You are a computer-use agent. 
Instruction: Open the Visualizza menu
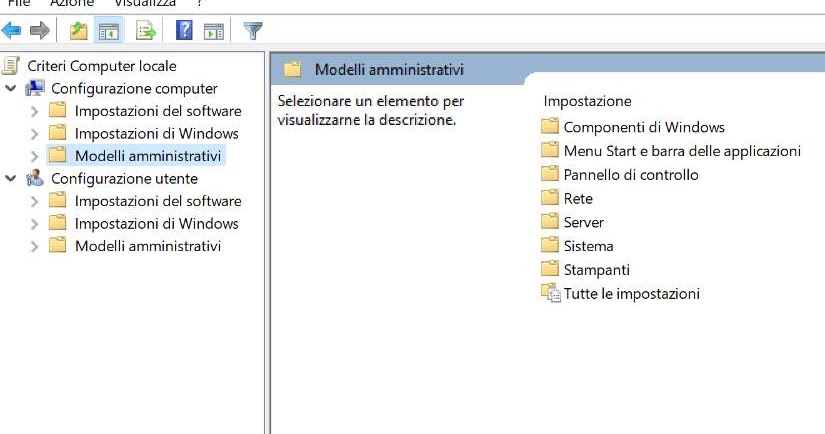click(145, 4)
